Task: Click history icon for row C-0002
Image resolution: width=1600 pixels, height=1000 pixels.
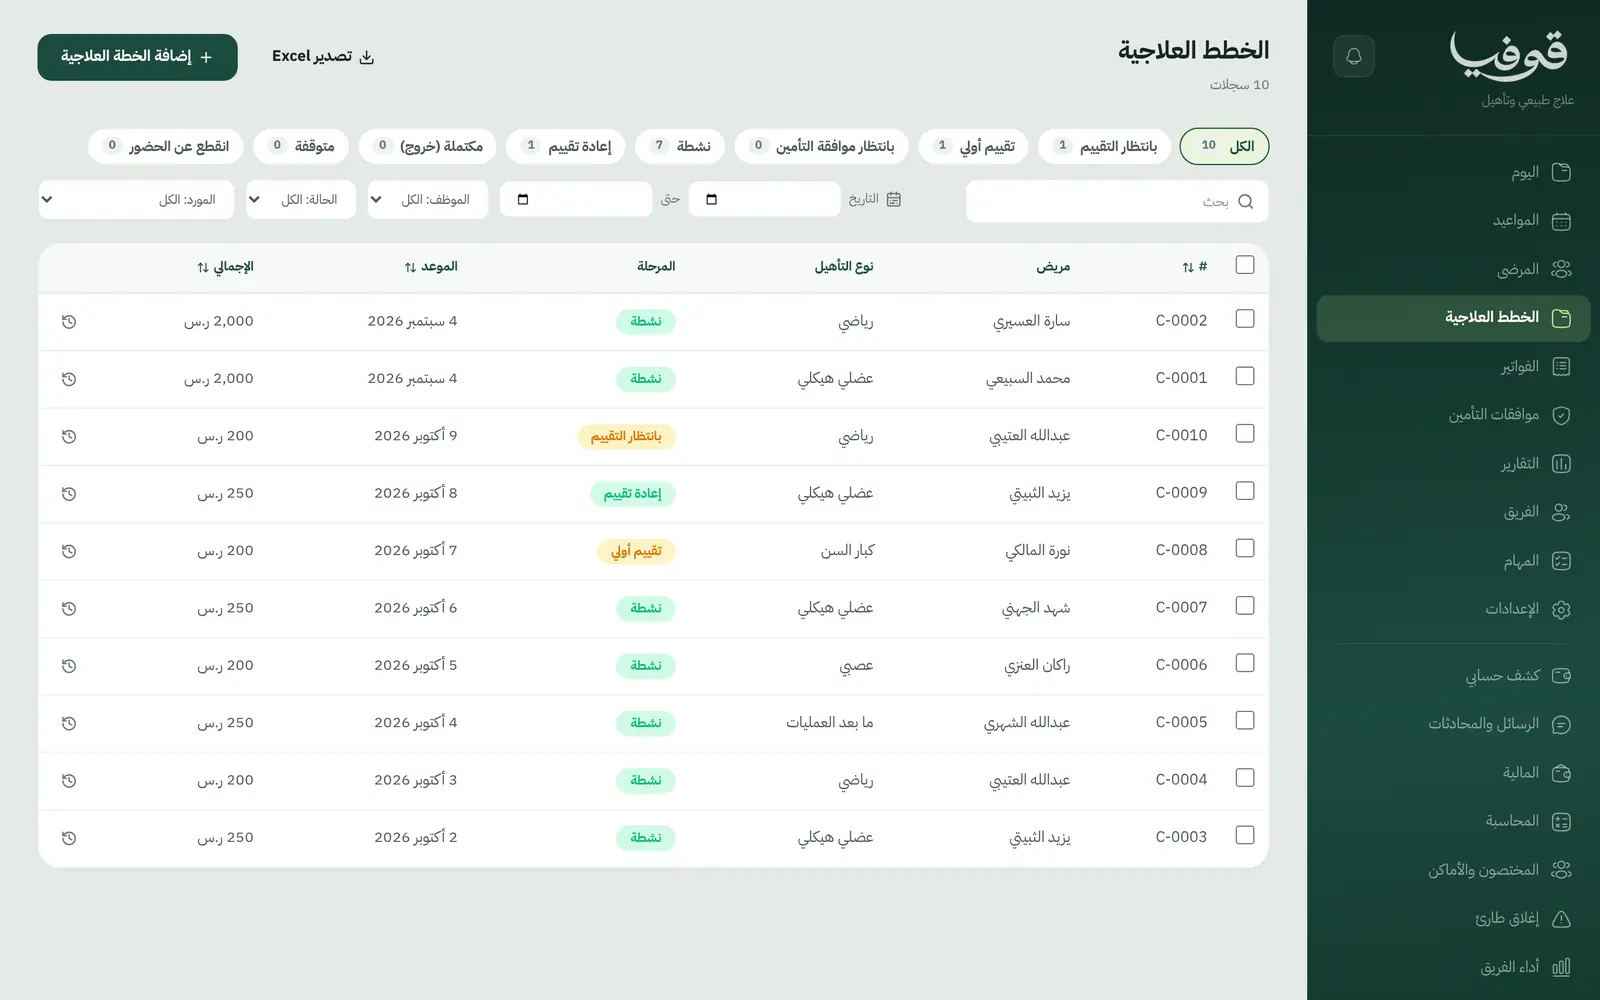Action: (x=69, y=322)
